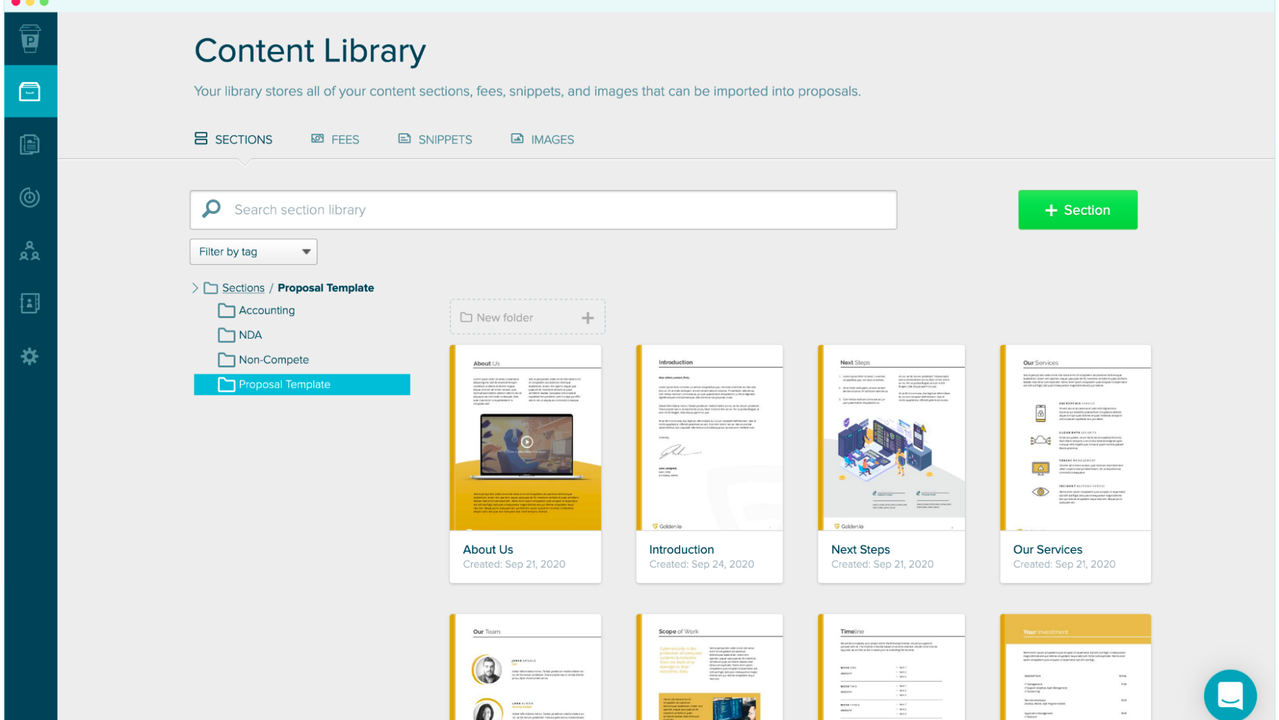Click the Sections breadcrumb link
1279x720 pixels.
(242, 287)
